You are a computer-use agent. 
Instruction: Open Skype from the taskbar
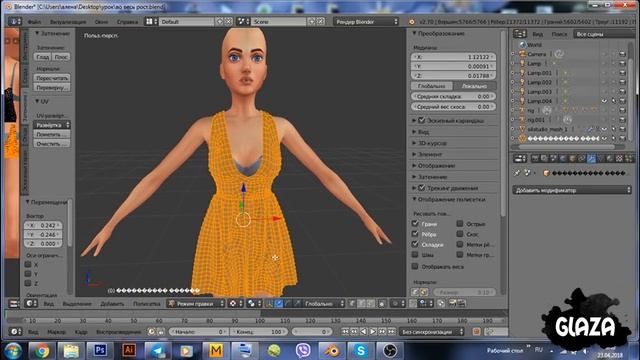point(361,351)
